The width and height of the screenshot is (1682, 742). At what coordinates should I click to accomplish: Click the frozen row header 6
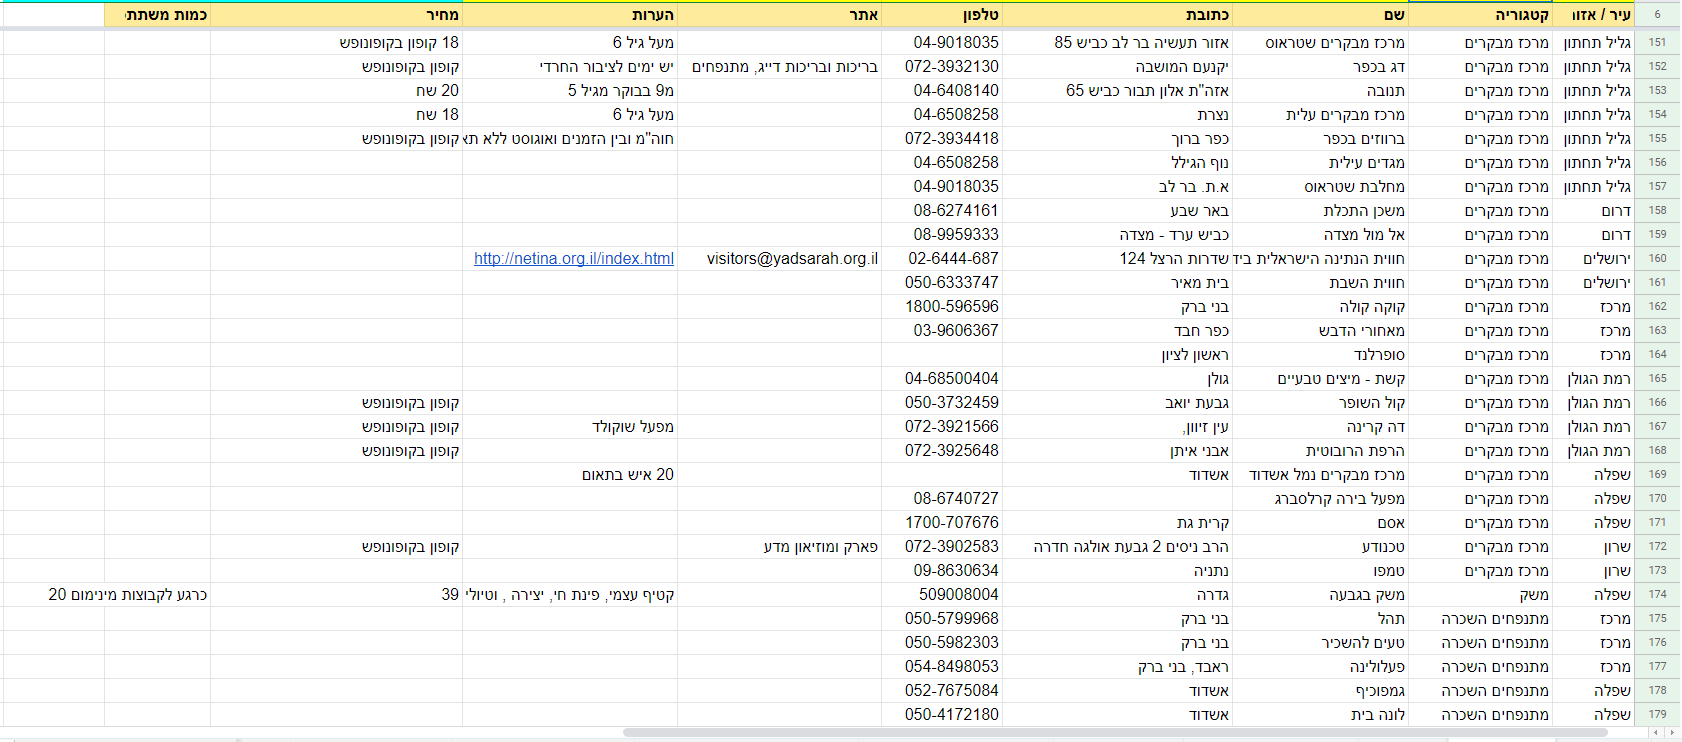coord(1657,15)
